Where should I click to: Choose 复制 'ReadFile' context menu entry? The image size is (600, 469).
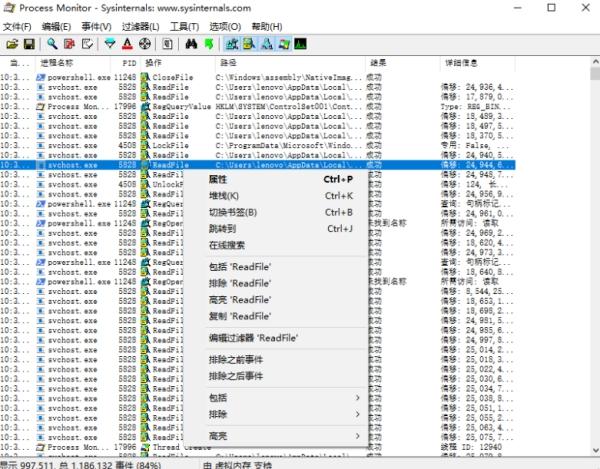[276, 316]
